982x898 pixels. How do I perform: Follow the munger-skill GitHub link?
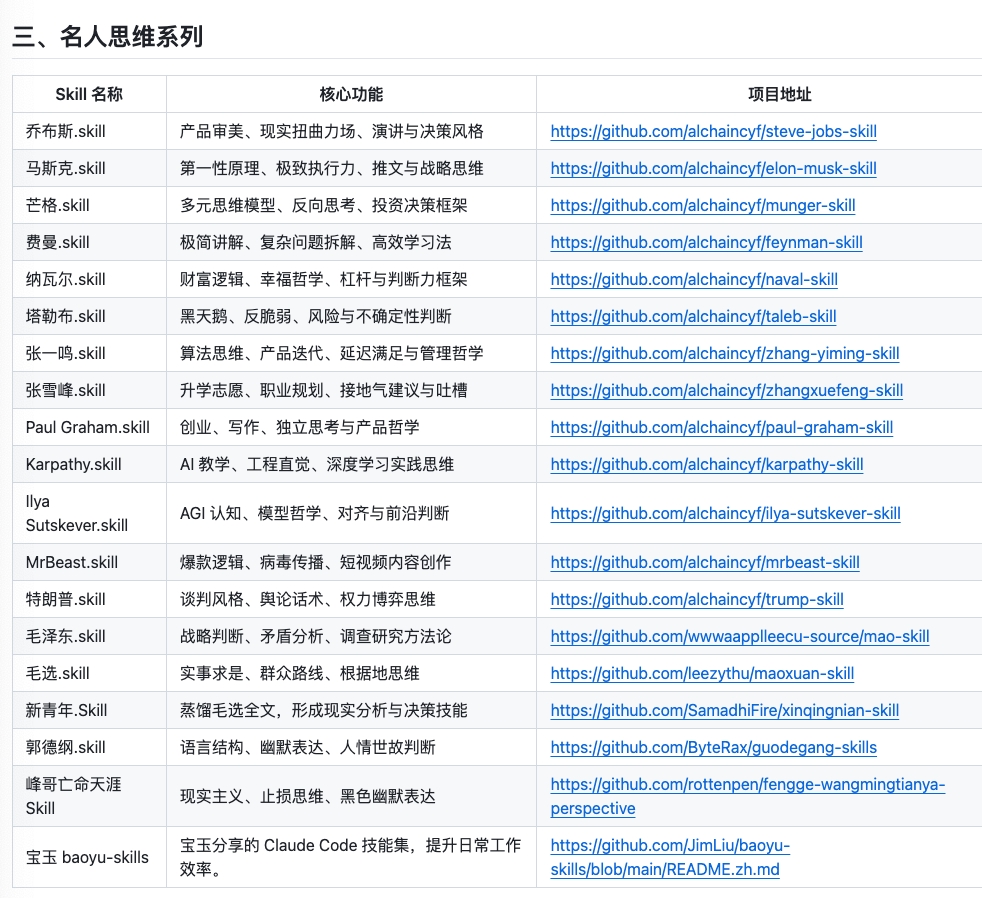pyautogui.click(x=703, y=205)
